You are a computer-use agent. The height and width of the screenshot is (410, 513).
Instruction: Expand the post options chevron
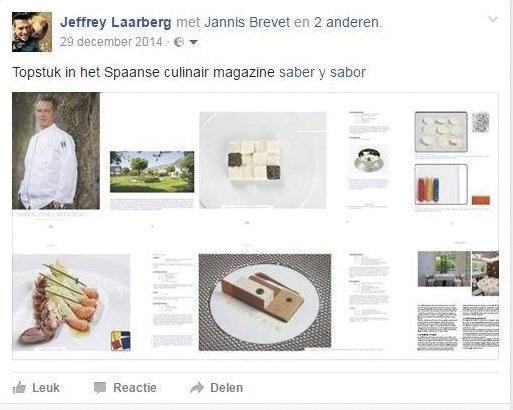493,20
